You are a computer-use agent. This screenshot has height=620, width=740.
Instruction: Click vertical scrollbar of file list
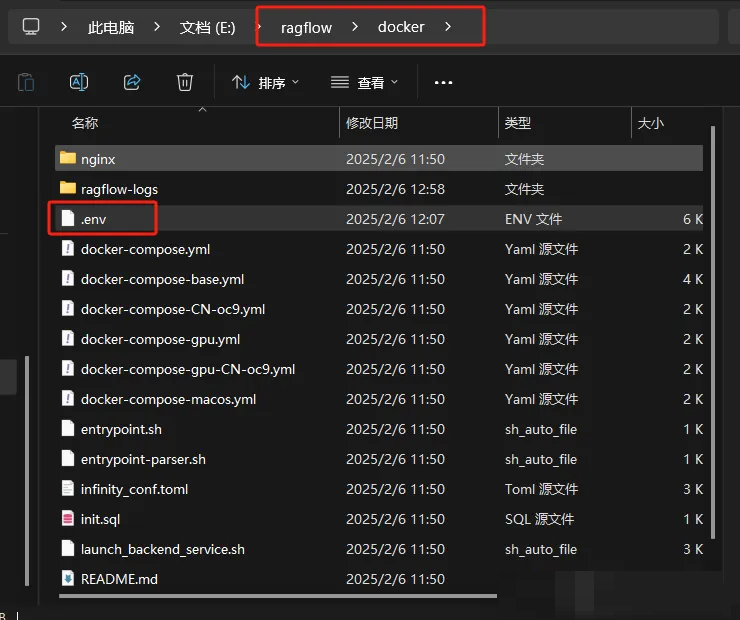(713, 332)
